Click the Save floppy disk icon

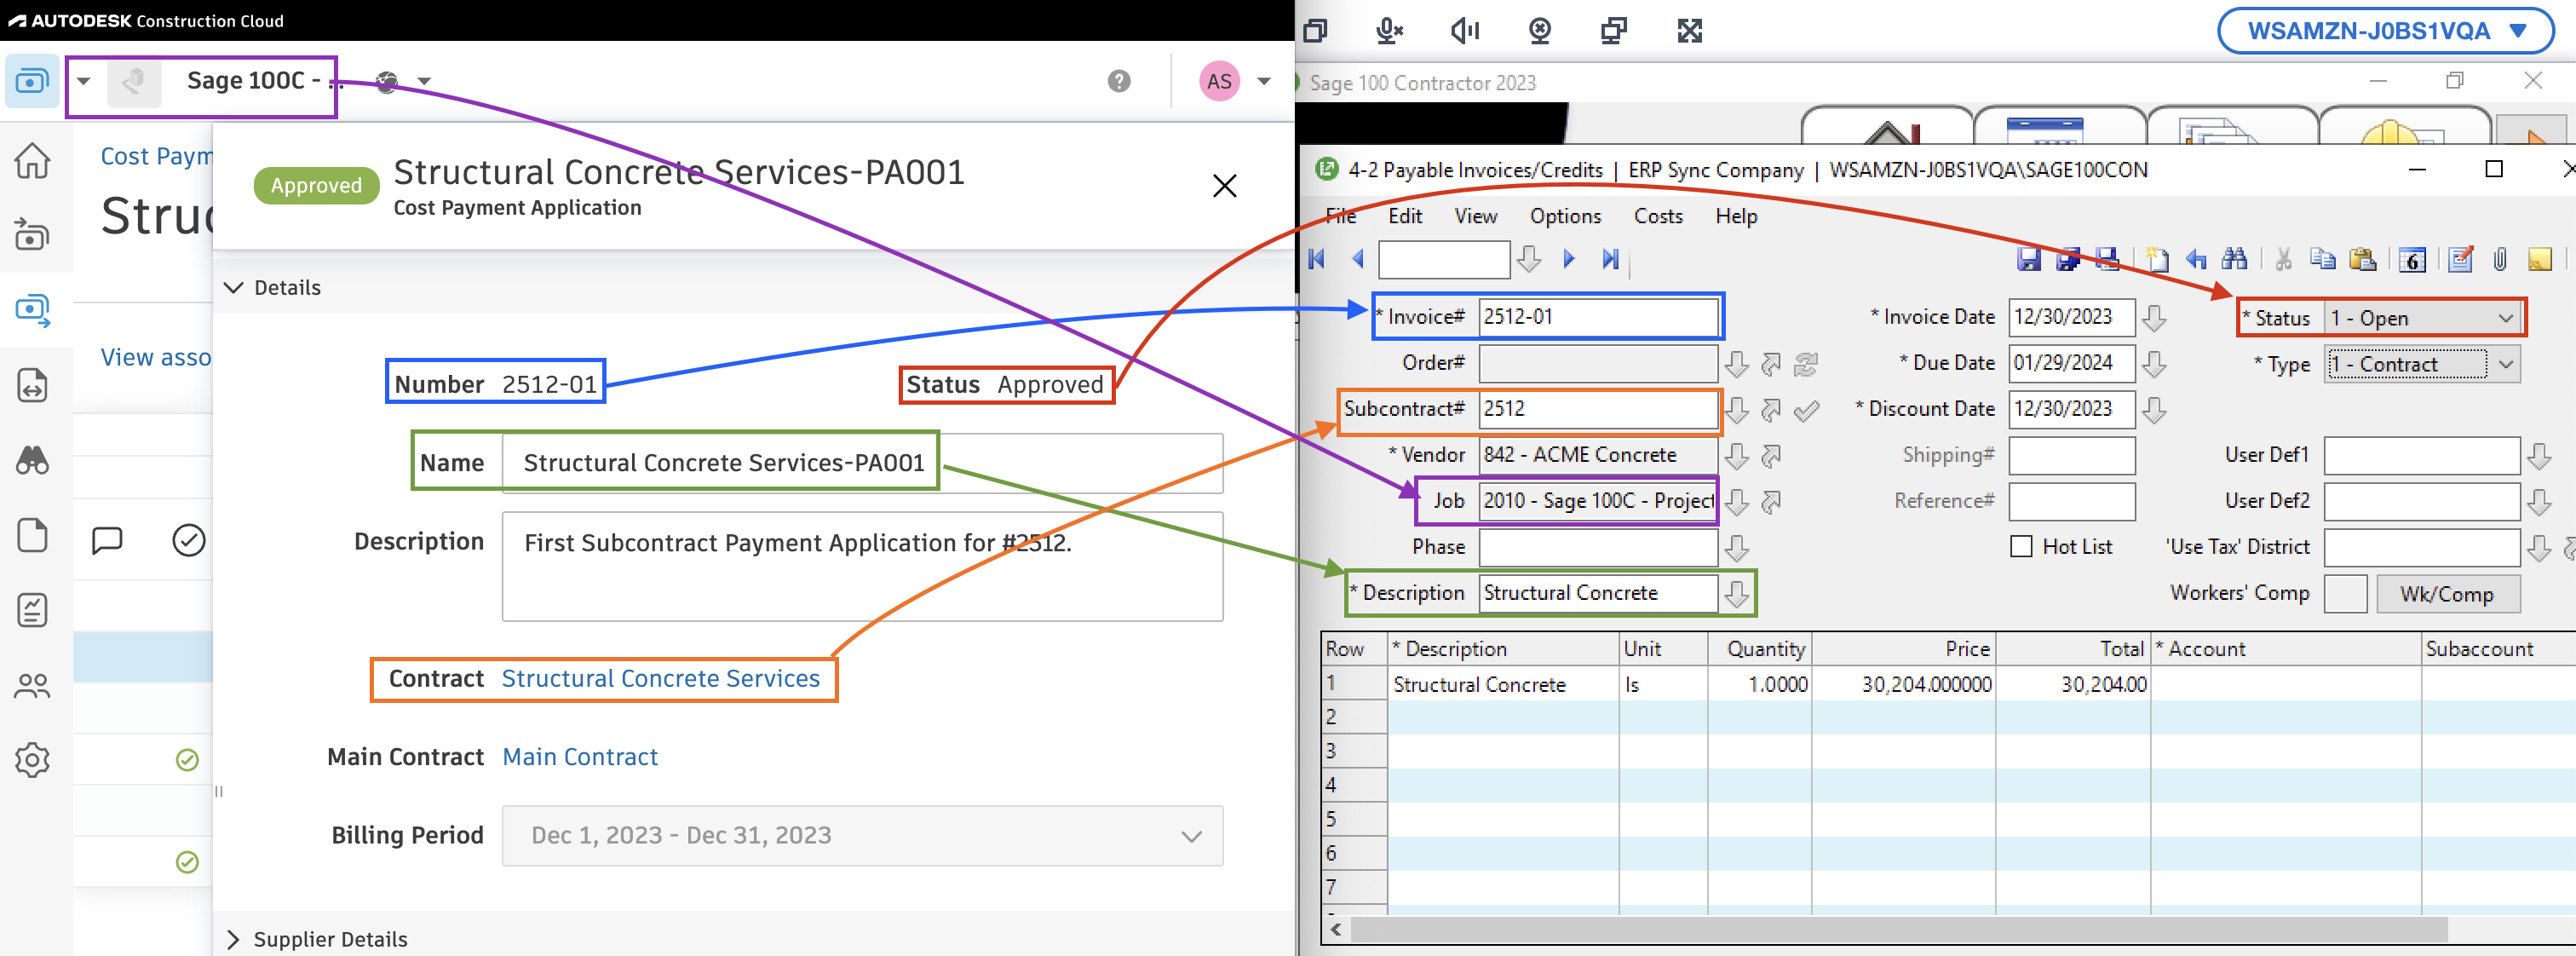pos(2029,259)
